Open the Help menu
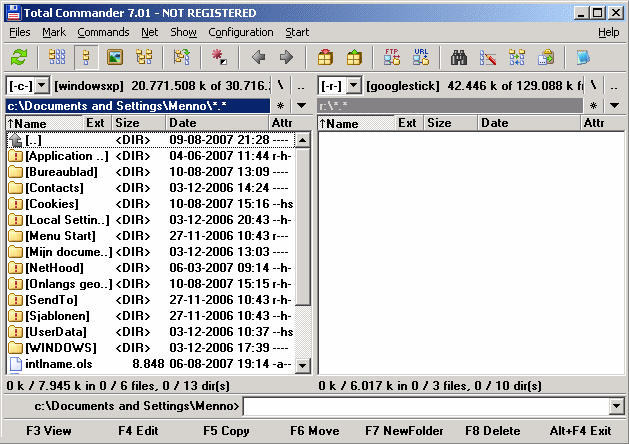The height and width of the screenshot is (444, 629). pos(609,32)
